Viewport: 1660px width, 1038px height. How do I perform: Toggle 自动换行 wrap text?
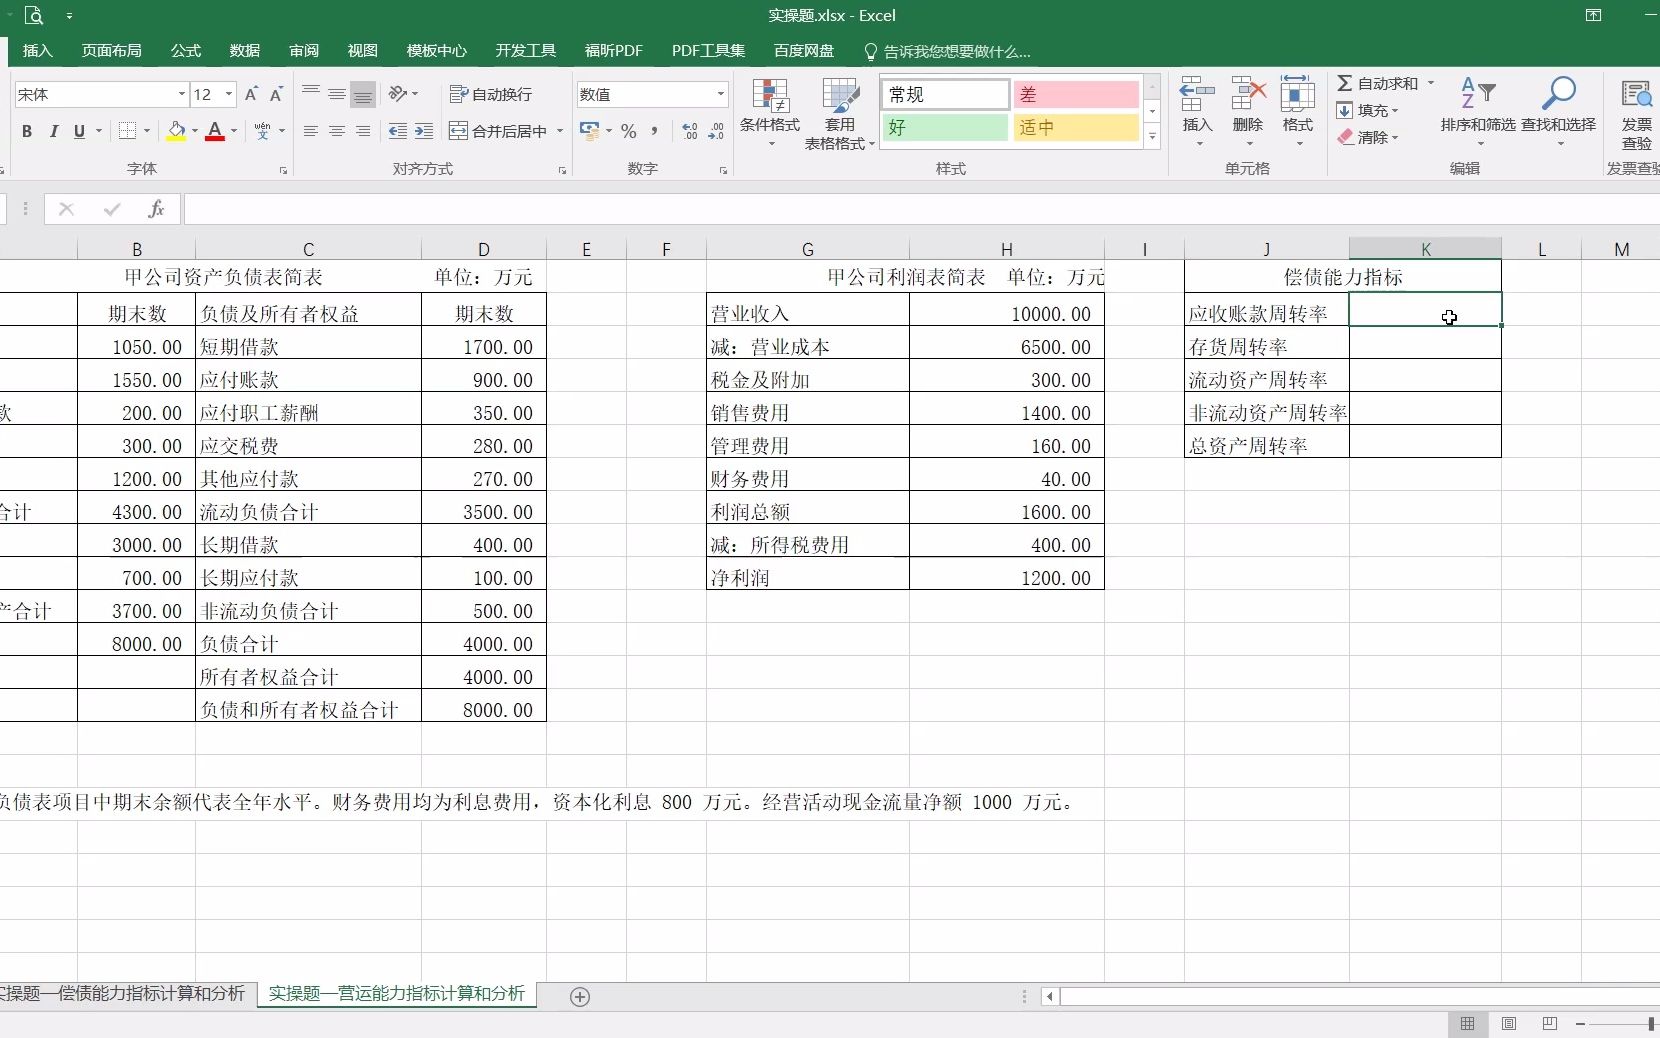pos(491,94)
